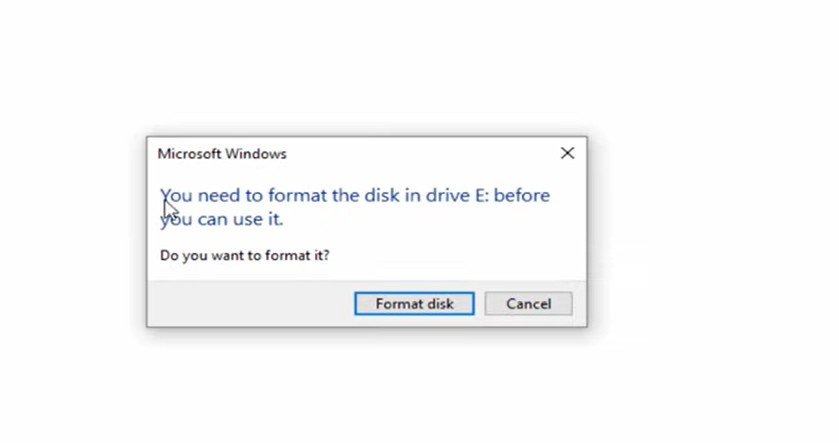Click the 'Do you want to format it?' question

[x=245, y=255]
